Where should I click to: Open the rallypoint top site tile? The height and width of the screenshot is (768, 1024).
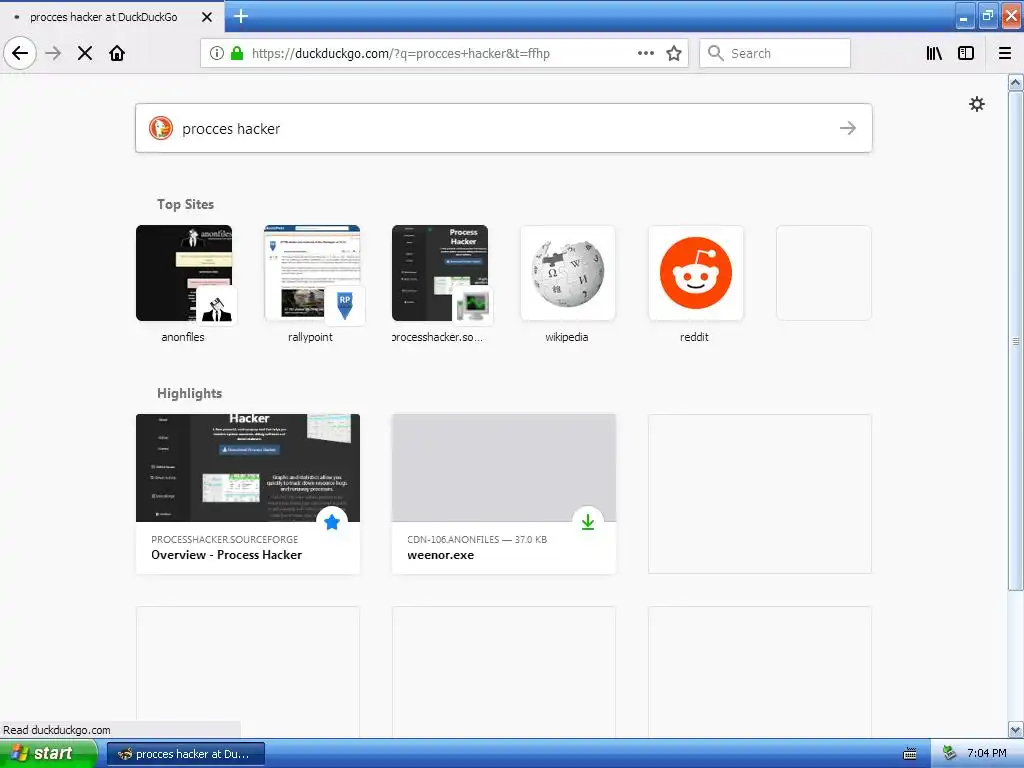pos(312,273)
